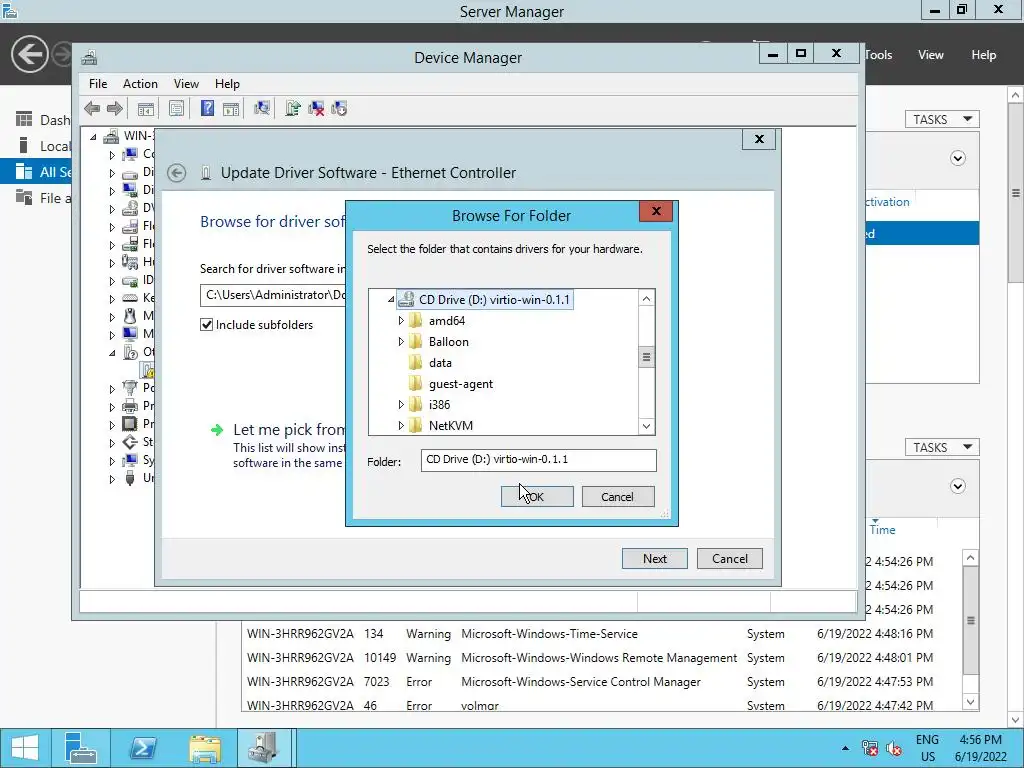This screenshot has height=768, width=1024.
Task: Open the upper TASKS dropdown
Action: (x=942, y=119)
